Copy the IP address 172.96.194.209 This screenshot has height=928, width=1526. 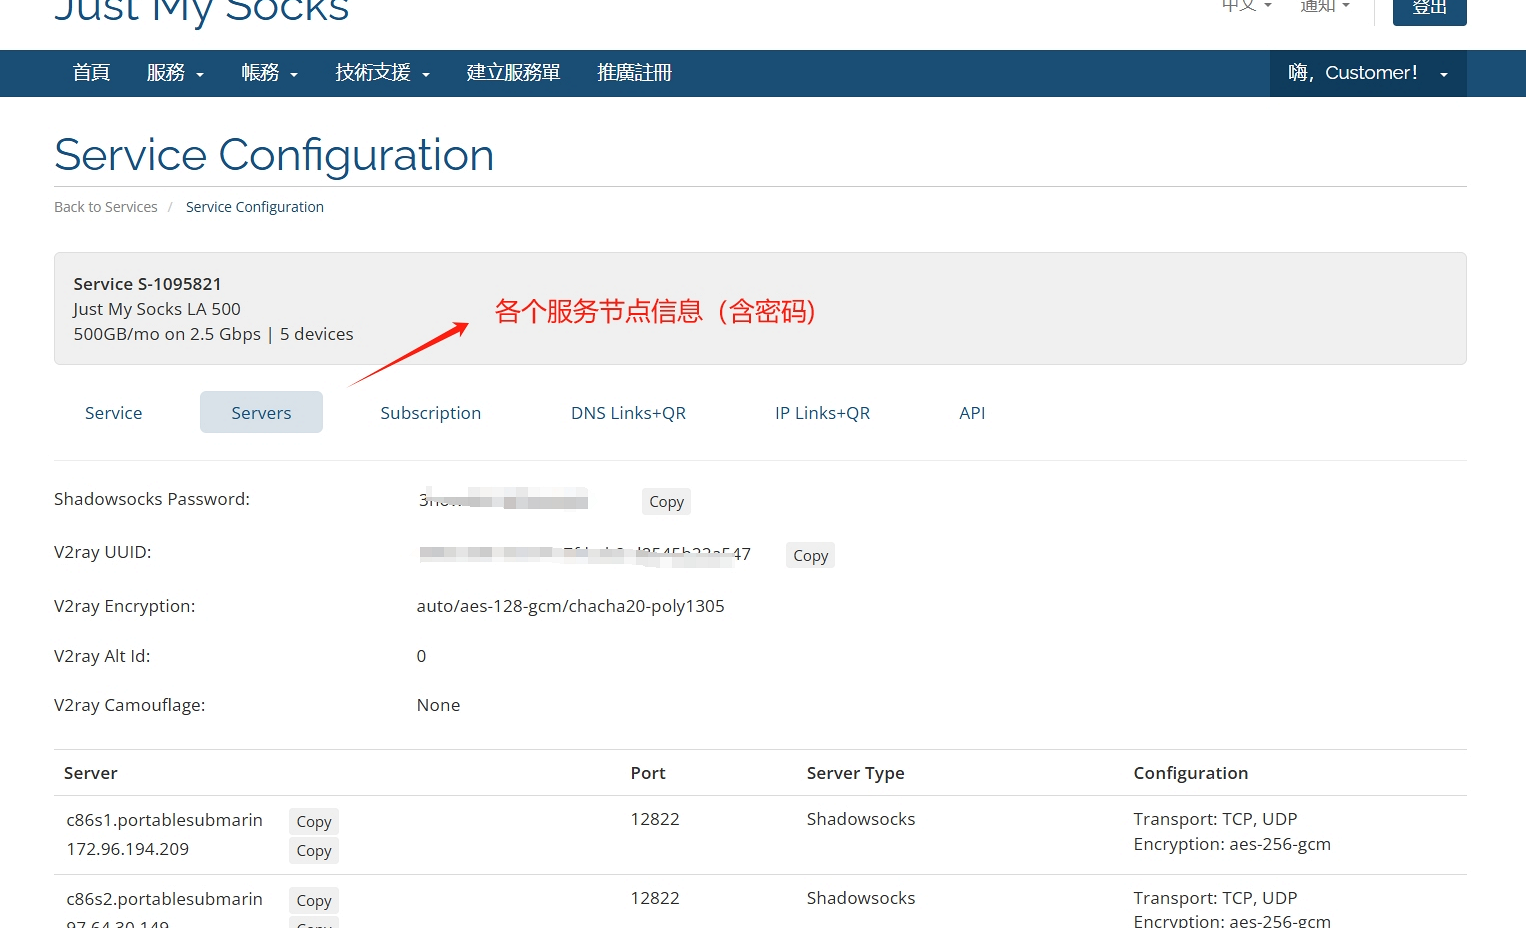314,851
